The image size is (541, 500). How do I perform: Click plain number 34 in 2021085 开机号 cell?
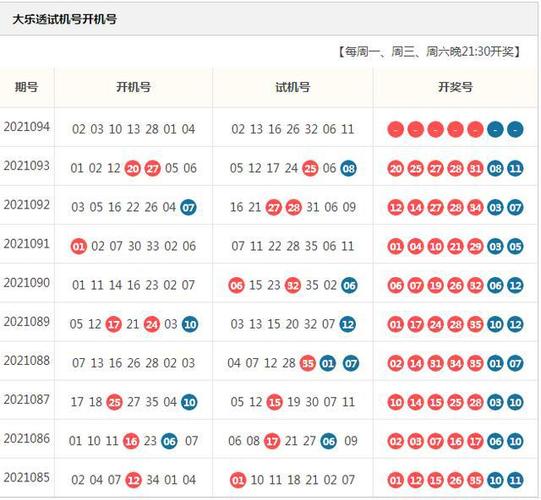coord(153,480)
